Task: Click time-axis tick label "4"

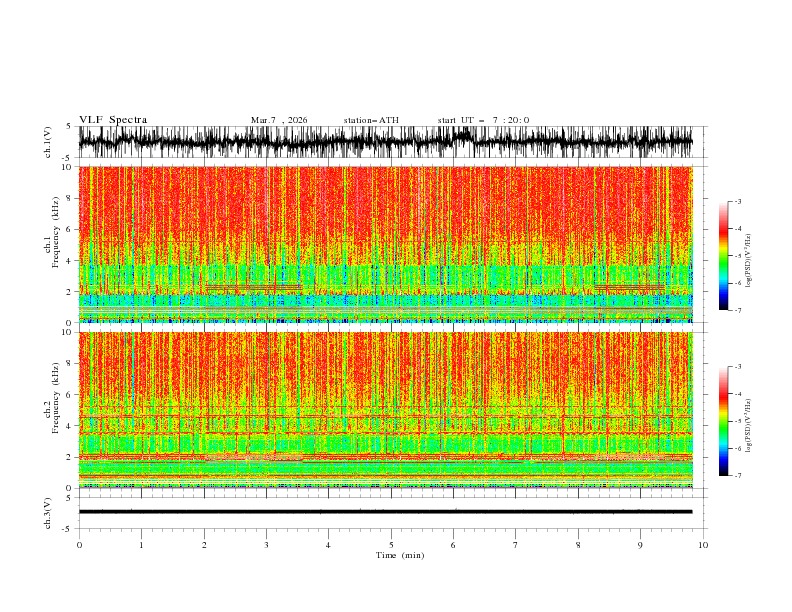Action: [x=328, y=545]
